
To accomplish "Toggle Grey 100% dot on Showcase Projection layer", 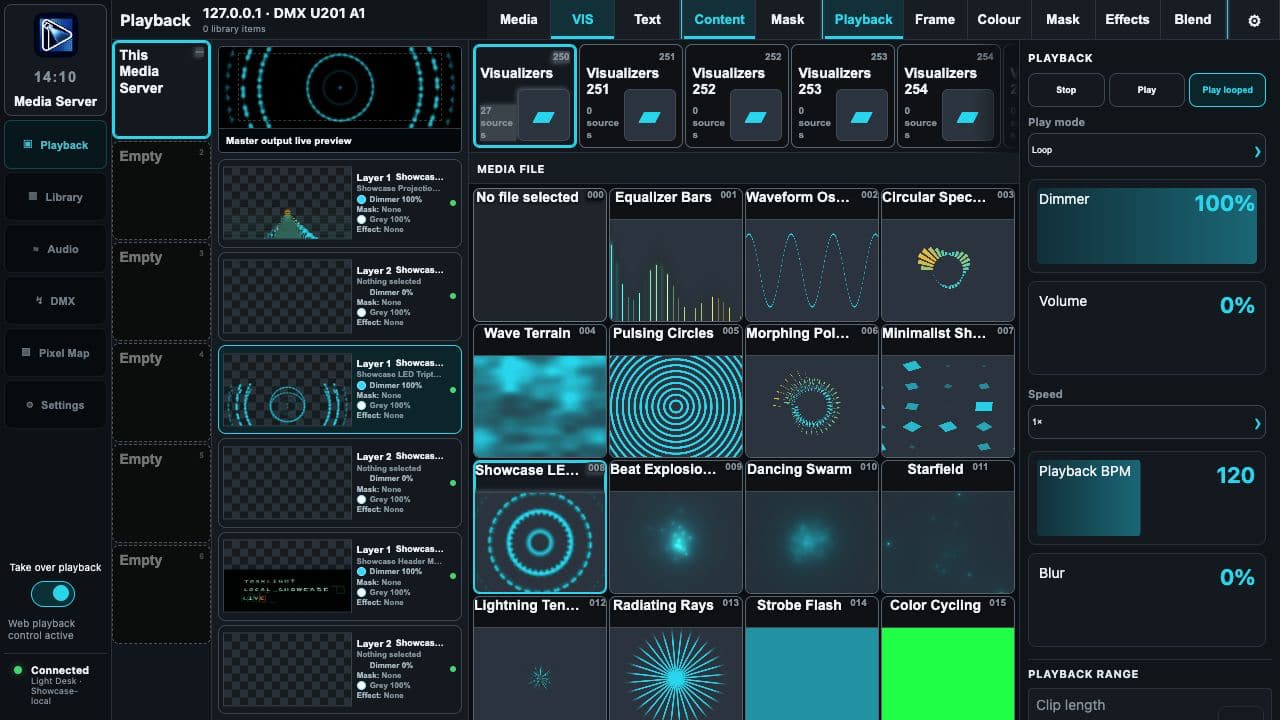I will tap(362, 219).
